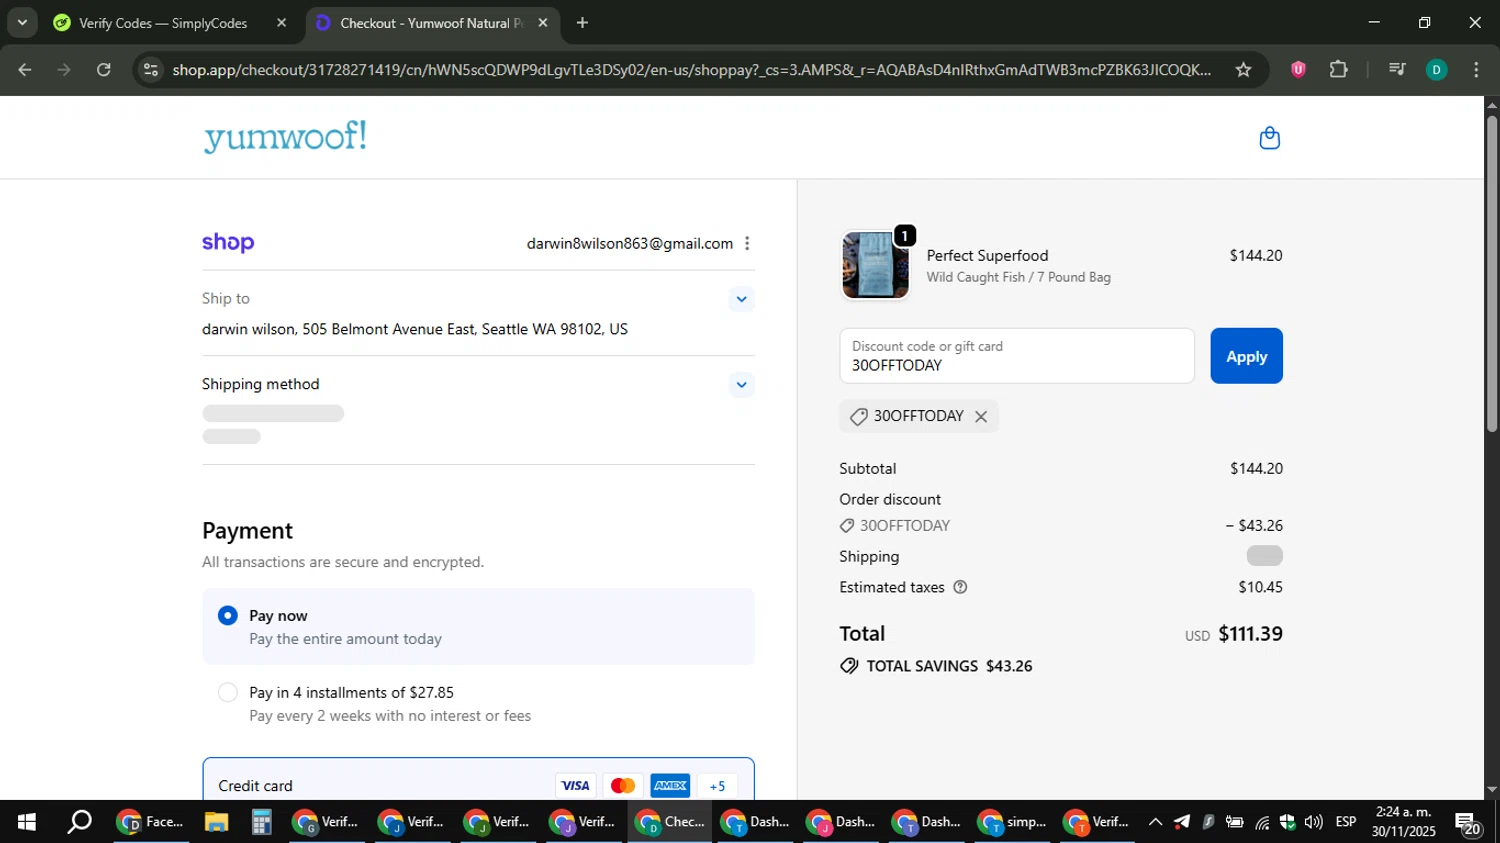
Task: Switch ESP keyboard language indicator
Action: [x=1346, y=822]
